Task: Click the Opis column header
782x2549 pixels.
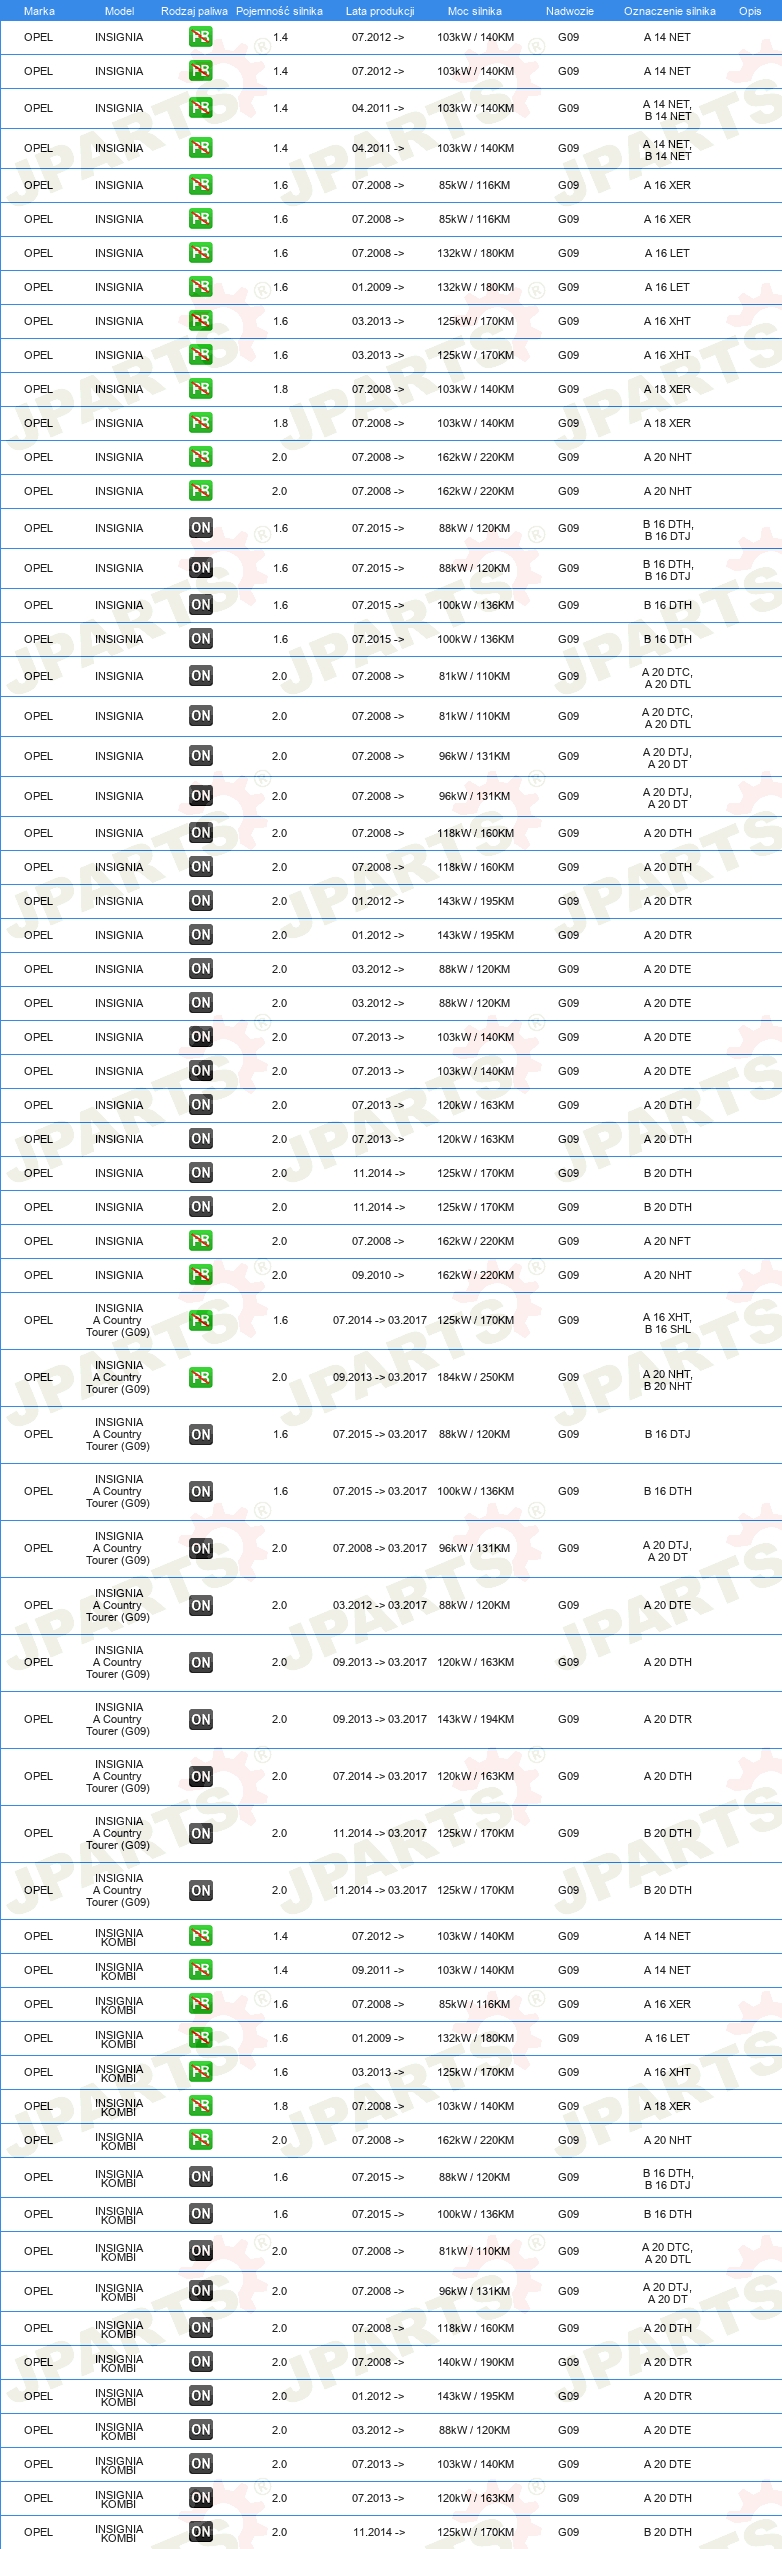Action: pyautogui.click(x=750, y=11)
